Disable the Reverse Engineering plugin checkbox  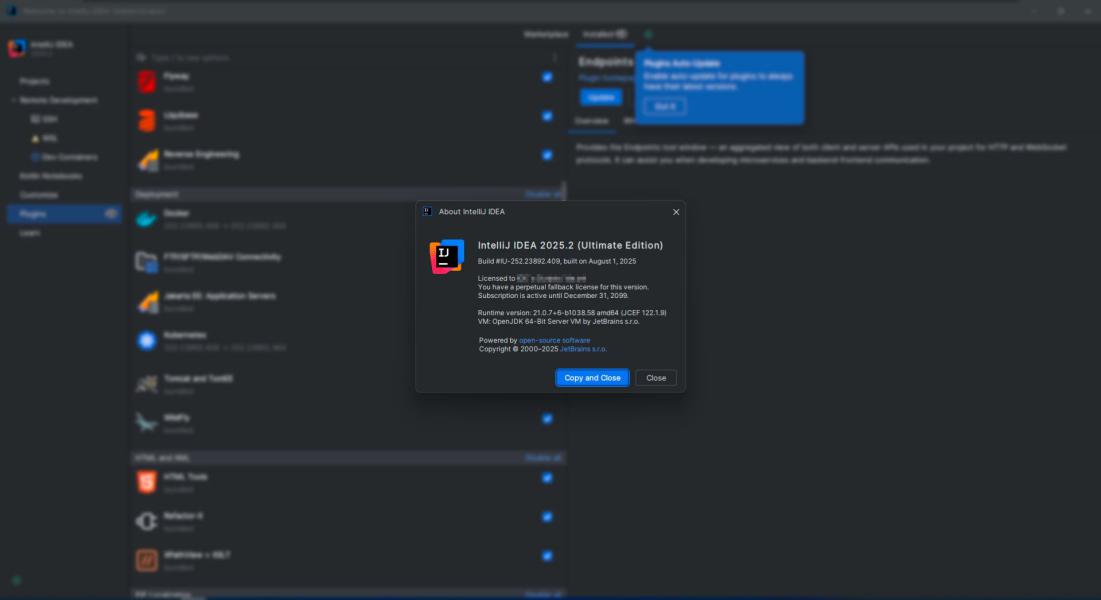point(547,155)
